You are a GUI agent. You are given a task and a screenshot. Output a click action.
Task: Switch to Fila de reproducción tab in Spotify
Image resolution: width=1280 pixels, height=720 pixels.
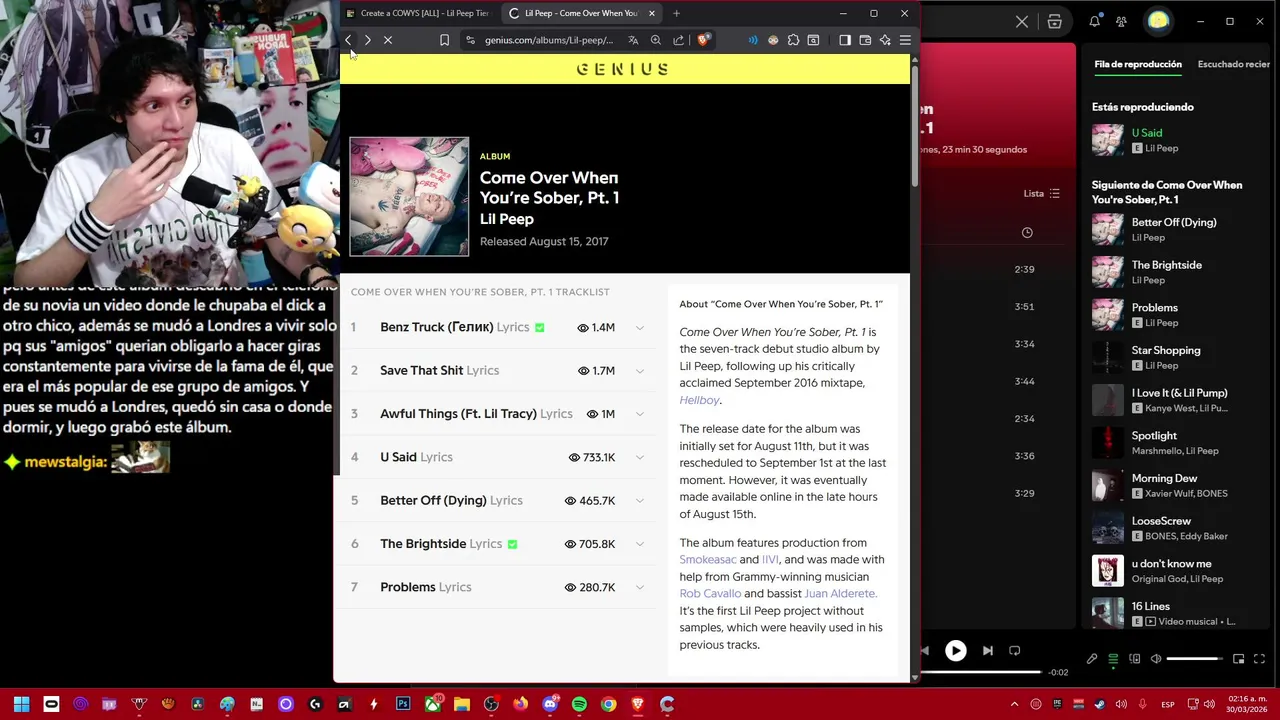click(x=1138, y=64)
